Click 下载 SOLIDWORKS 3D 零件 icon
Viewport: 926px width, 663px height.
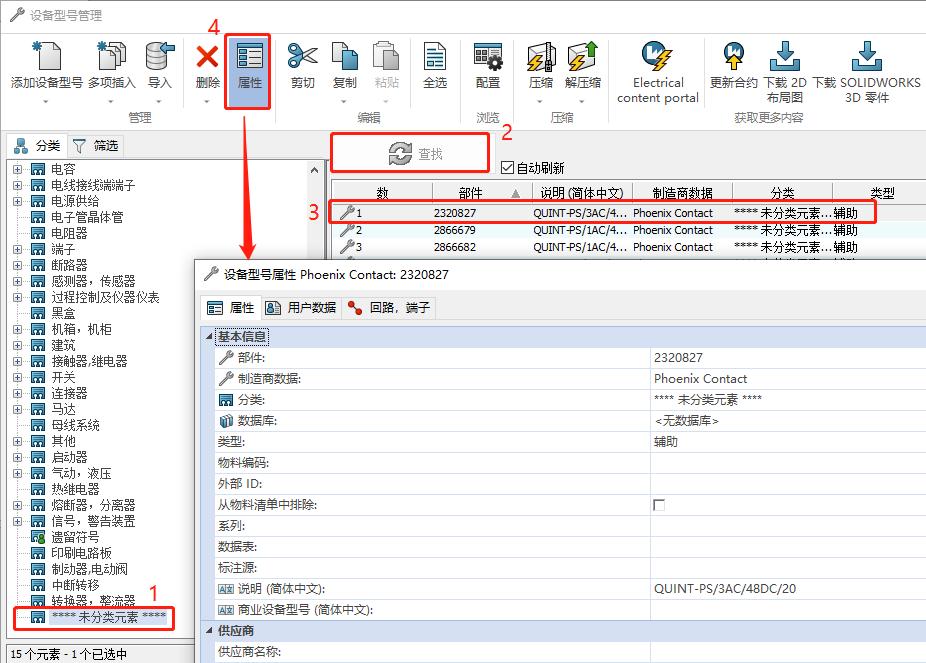click(x=866, y=56)
